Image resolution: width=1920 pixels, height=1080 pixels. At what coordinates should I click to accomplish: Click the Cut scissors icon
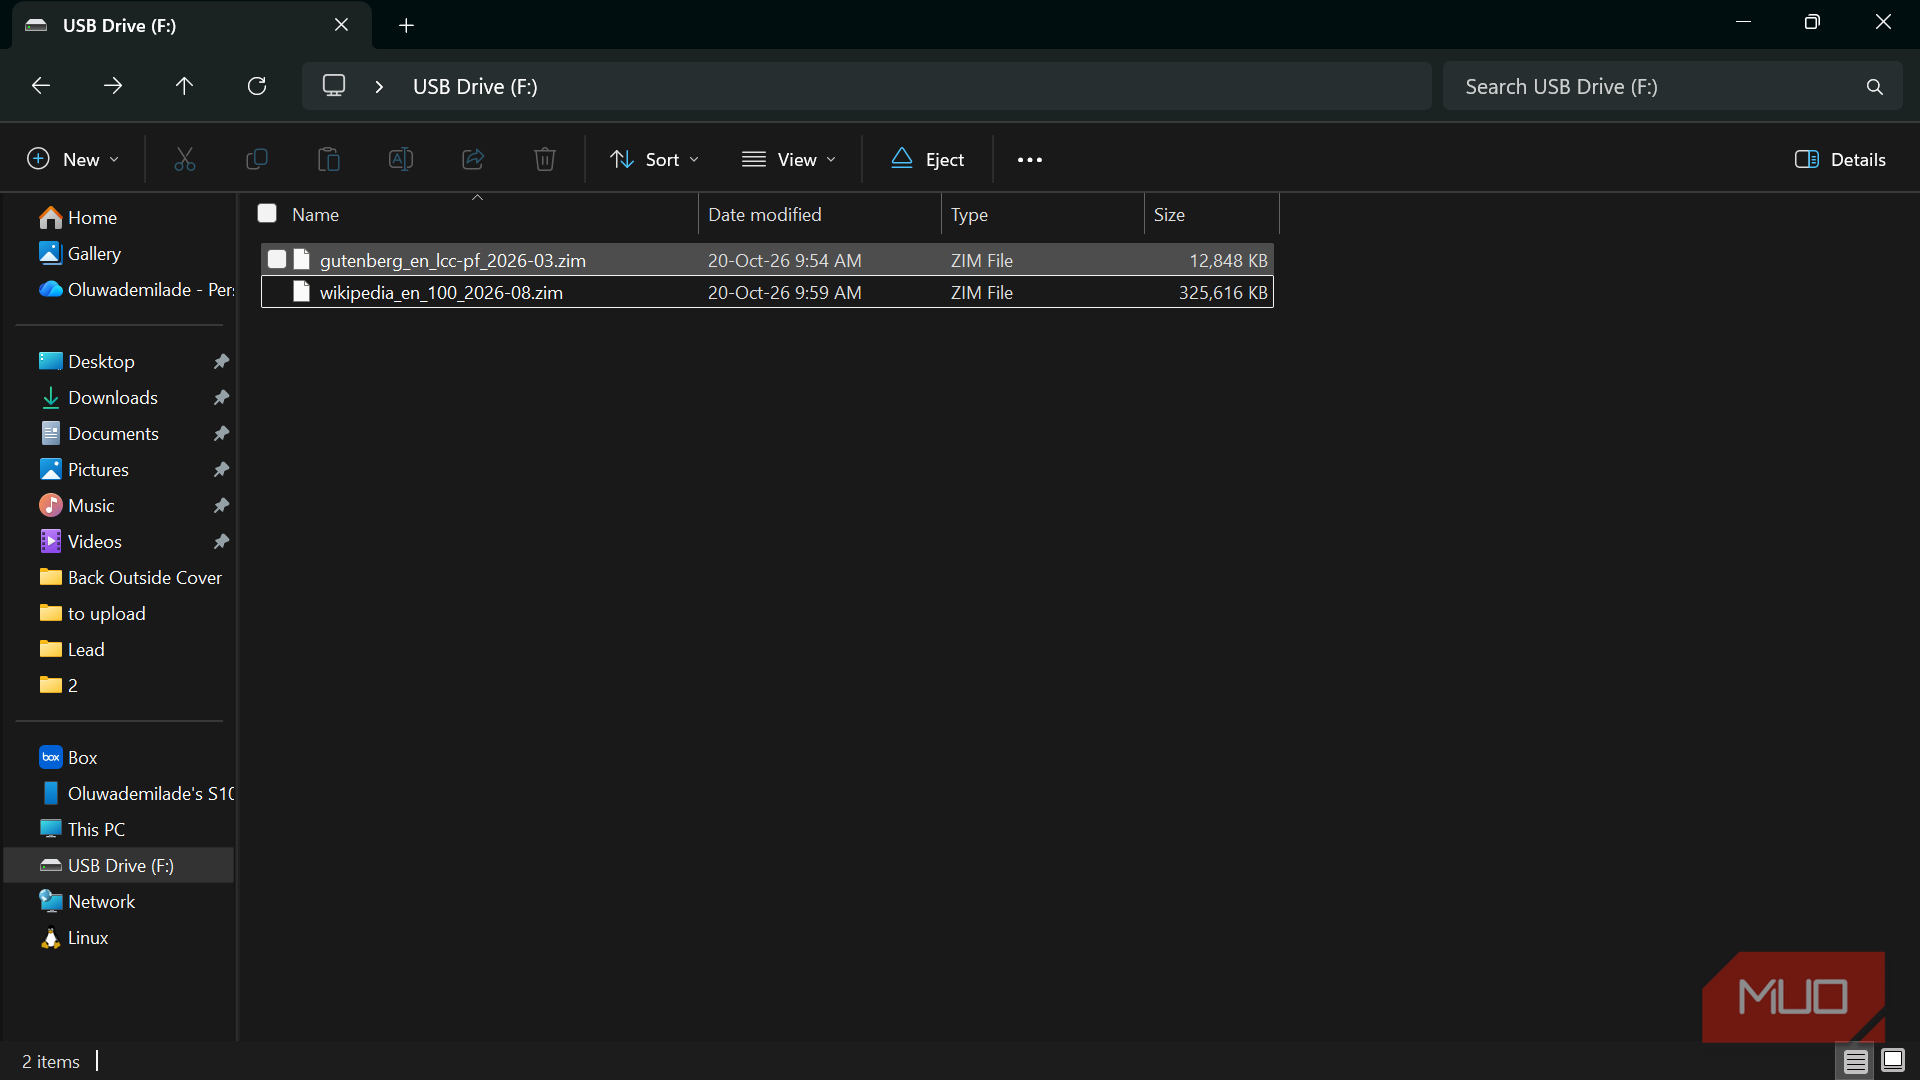click(x=185, y=159)
